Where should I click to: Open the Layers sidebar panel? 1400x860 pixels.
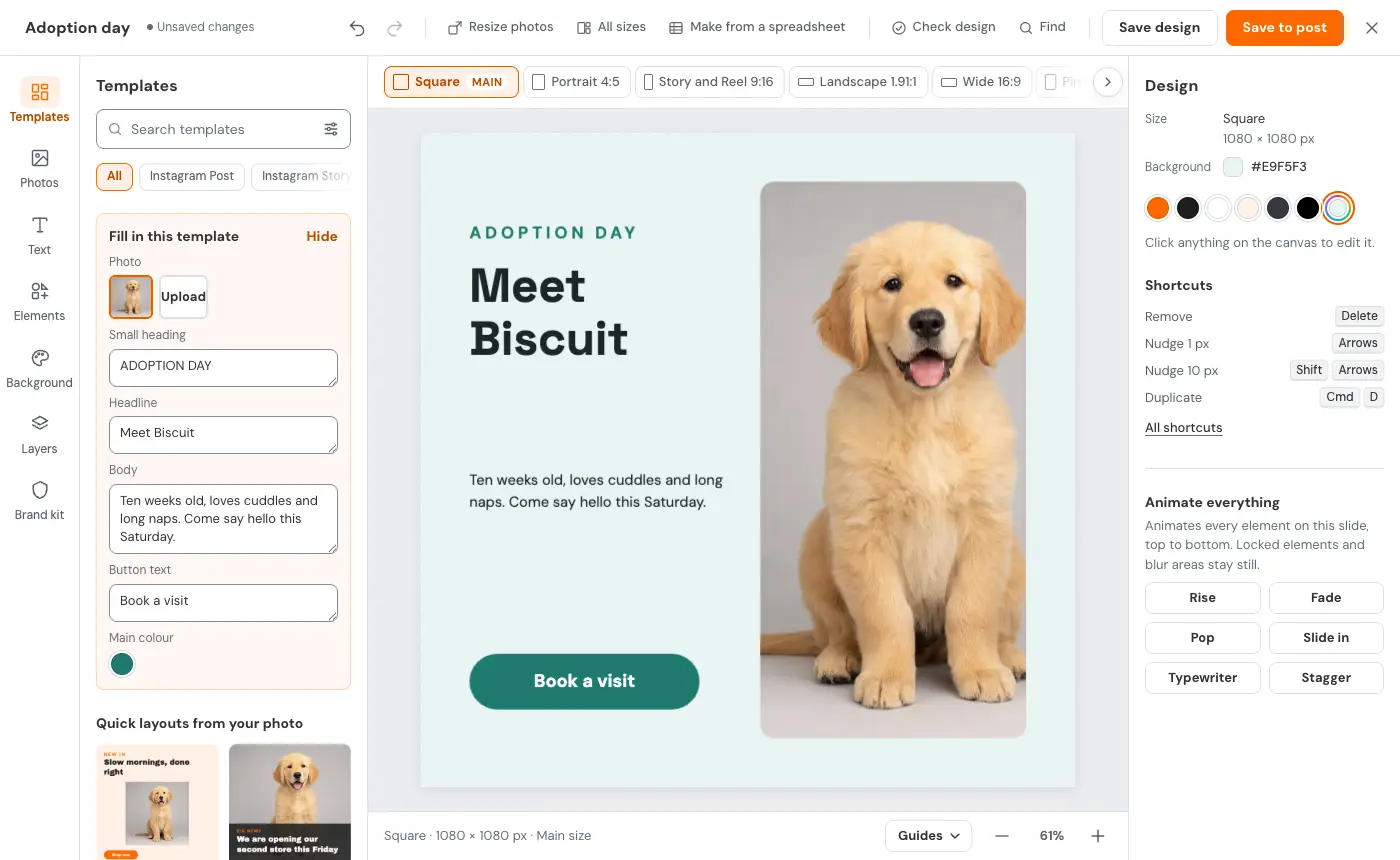[39, 434]
